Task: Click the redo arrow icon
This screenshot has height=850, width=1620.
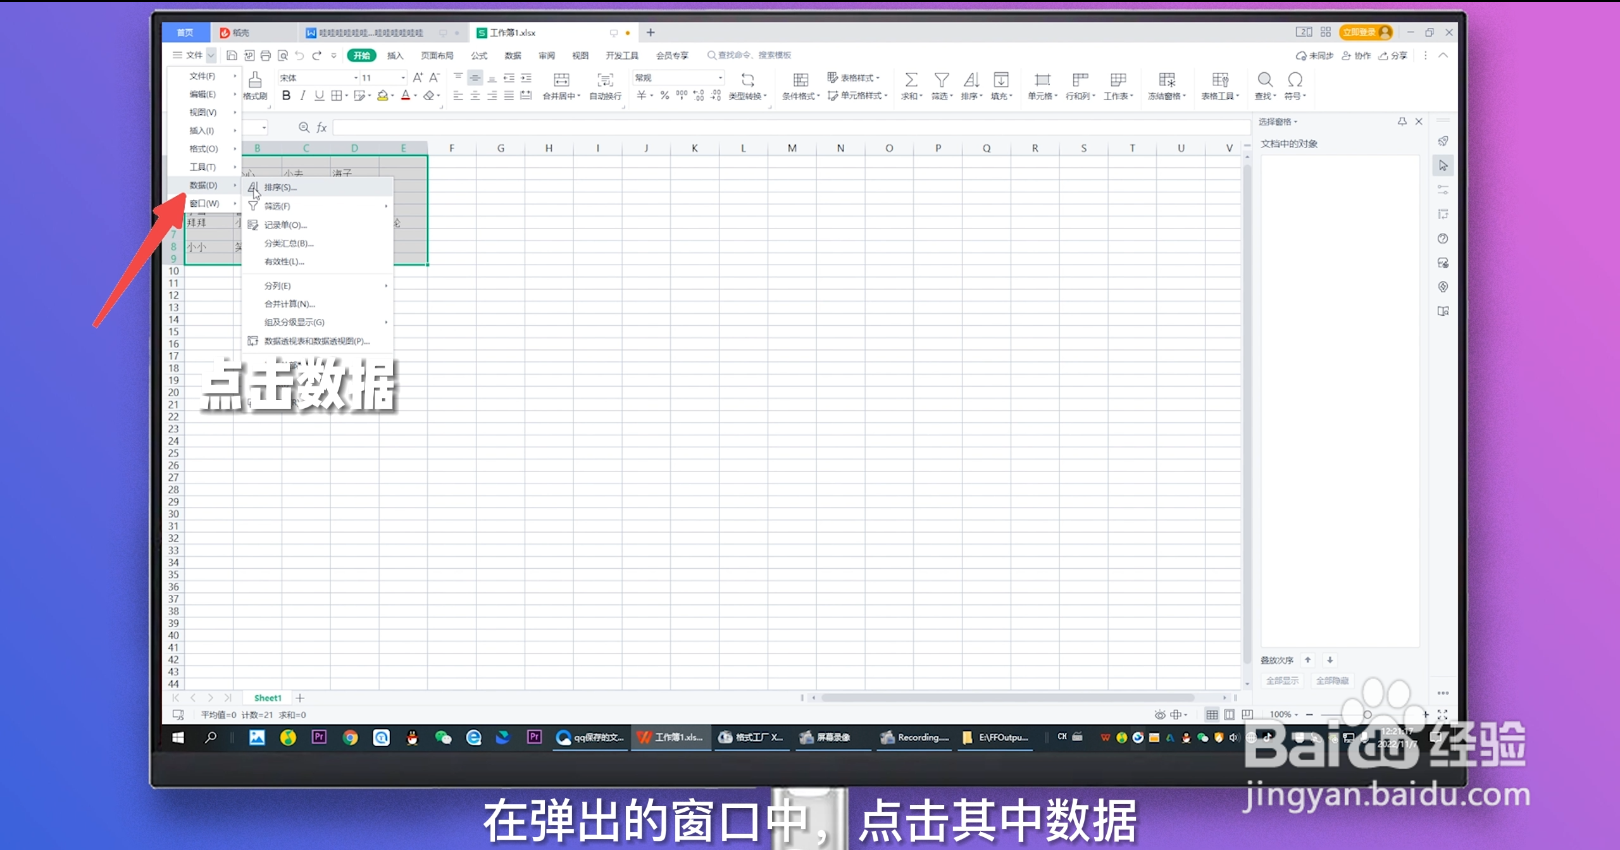Action: [x=317, y=55]
